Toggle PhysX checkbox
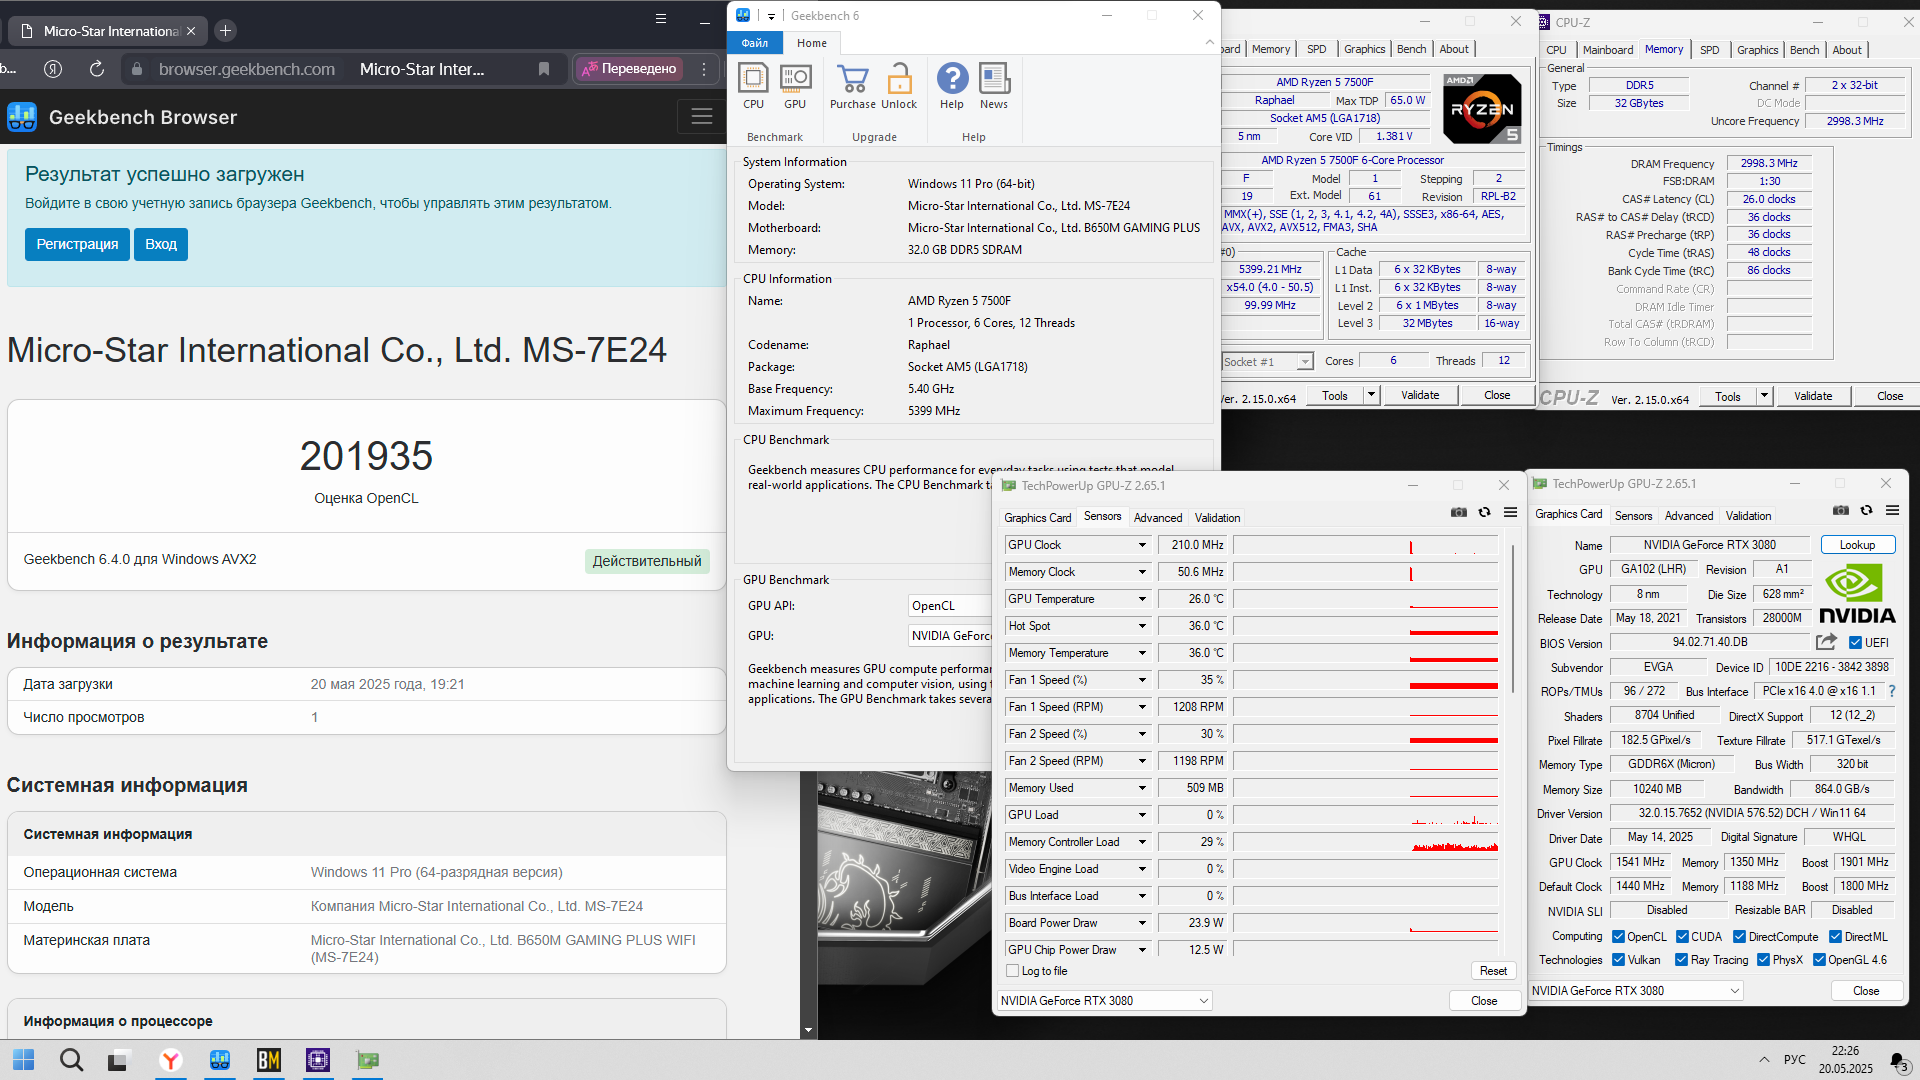The height and width of the screenshot is (1080, 1920). (1764, 960)
